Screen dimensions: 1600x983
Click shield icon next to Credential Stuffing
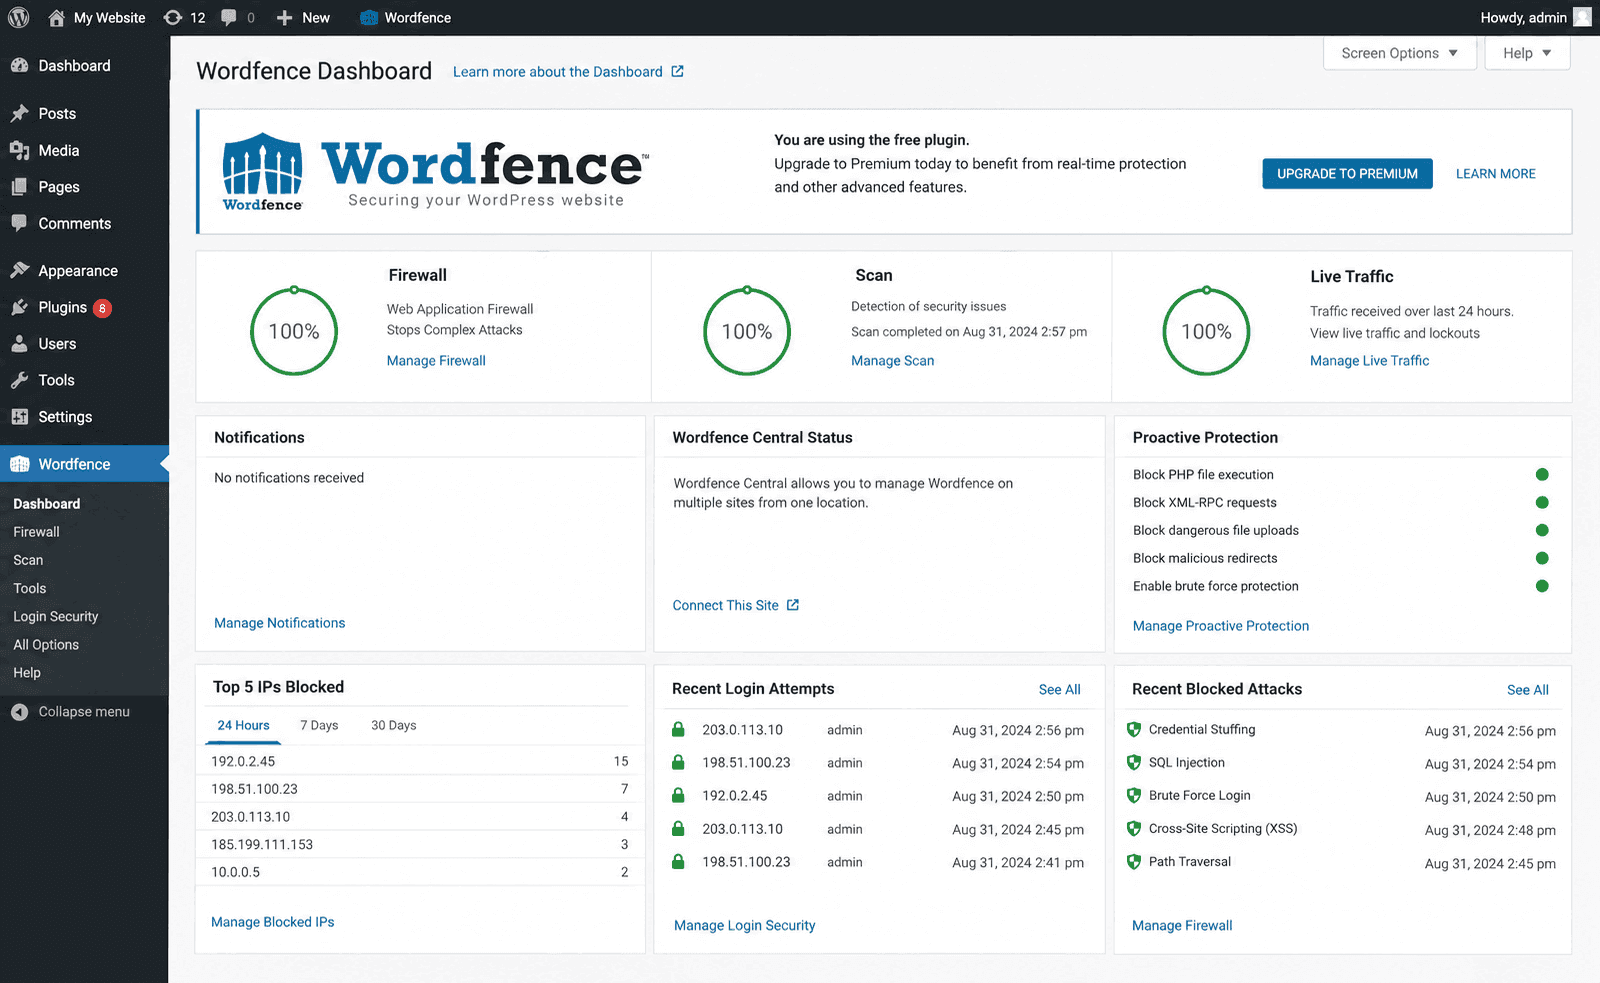[1134, 730]
